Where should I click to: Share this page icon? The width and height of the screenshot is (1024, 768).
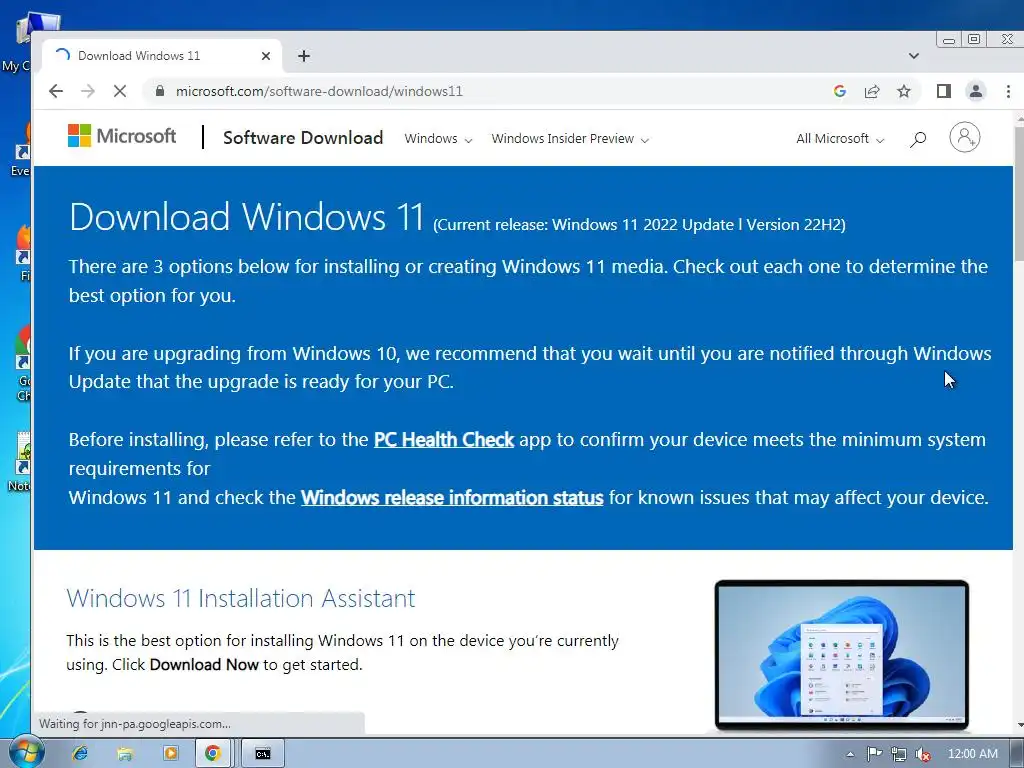872,91
